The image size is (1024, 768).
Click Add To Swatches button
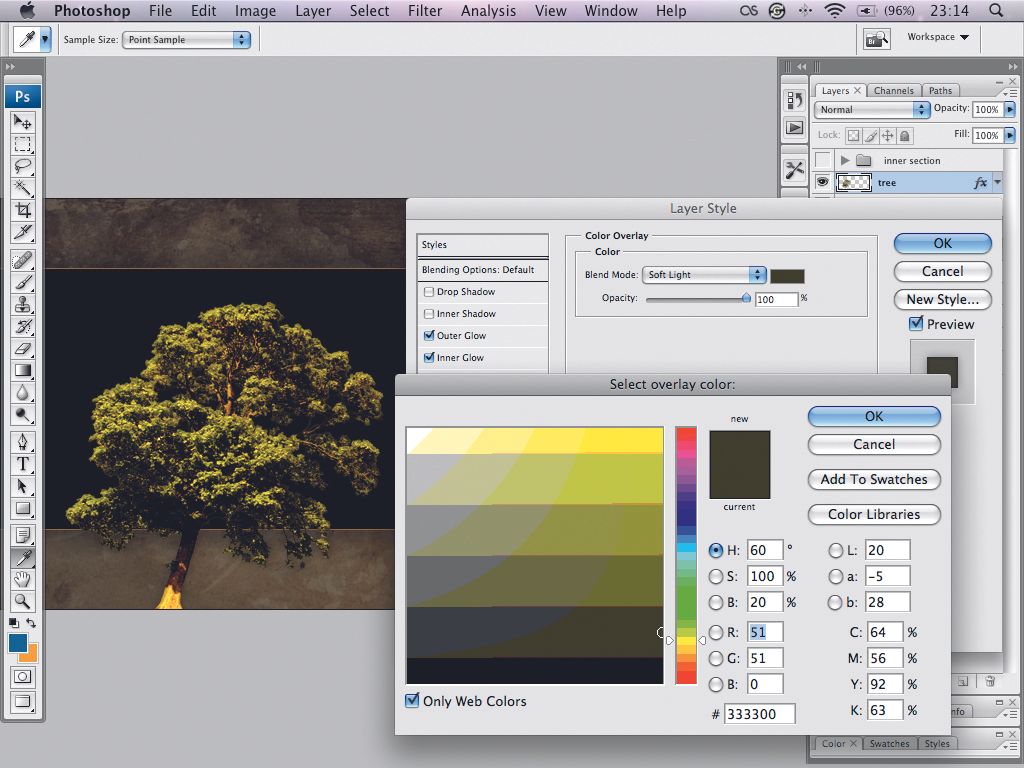[874, 480]
